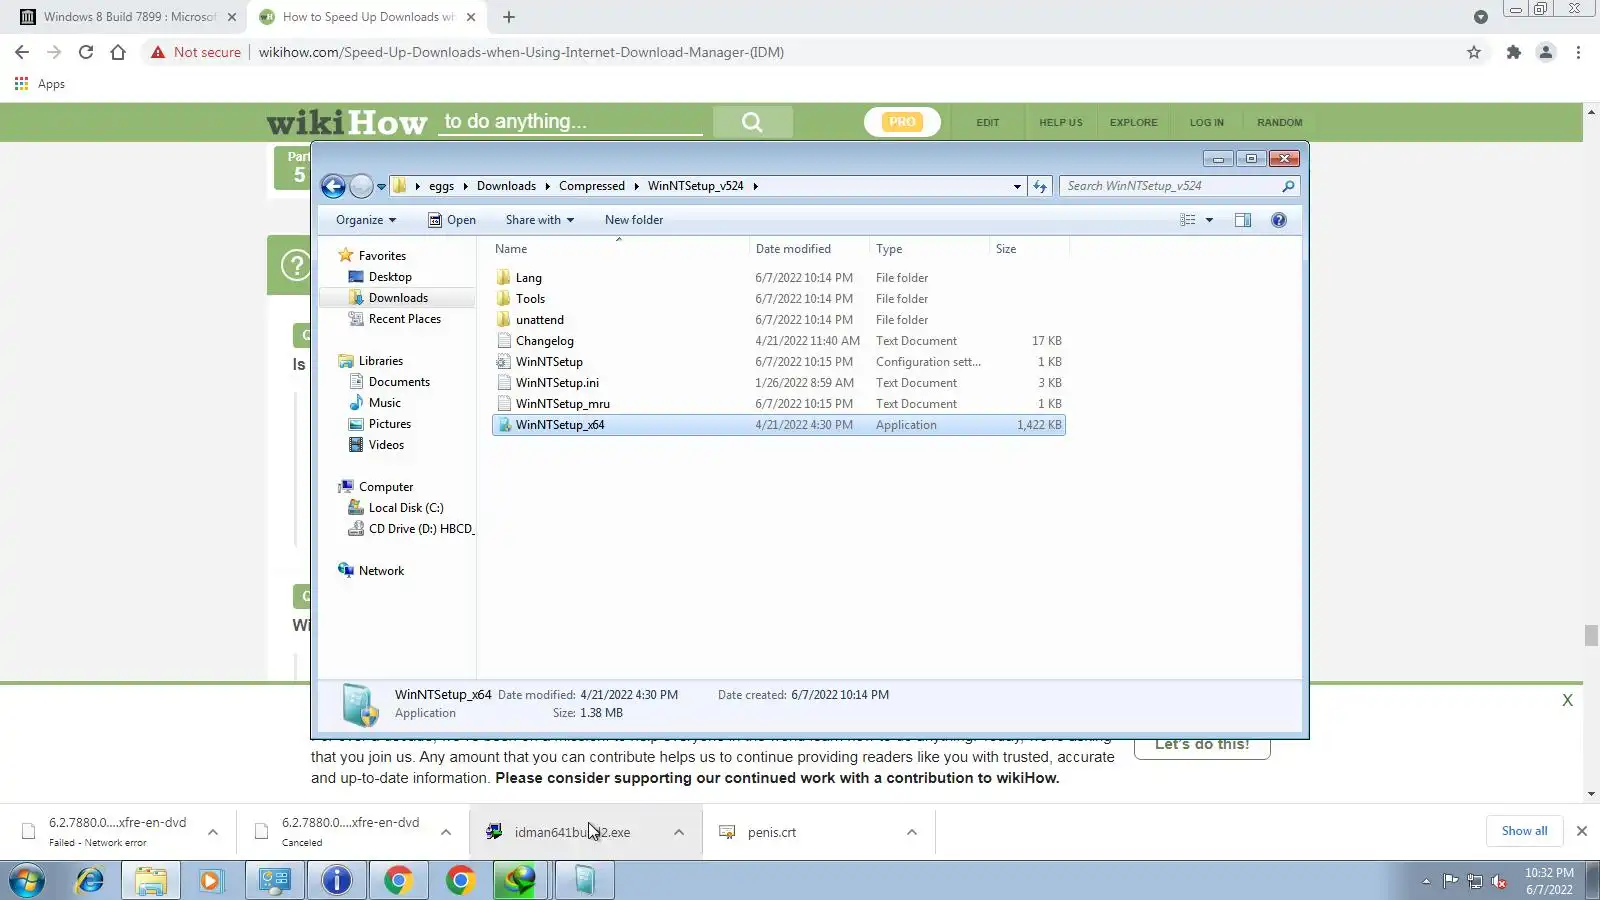Open a RANDOM wikiHow article
Viewport: 1600px width, 900px height.
click(1280, 122)
